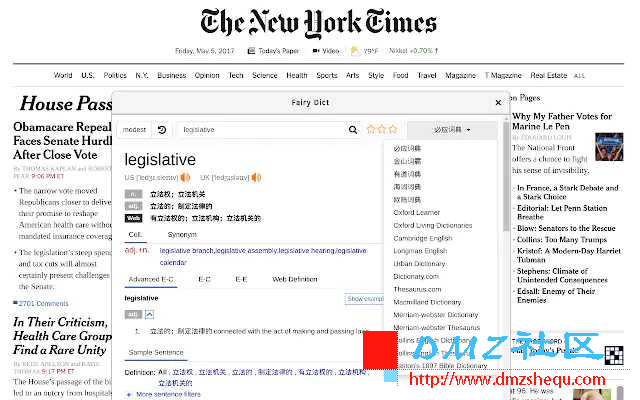
Task: Select Oxford Learner from dictionary list
Action: (x=416, y=212)
